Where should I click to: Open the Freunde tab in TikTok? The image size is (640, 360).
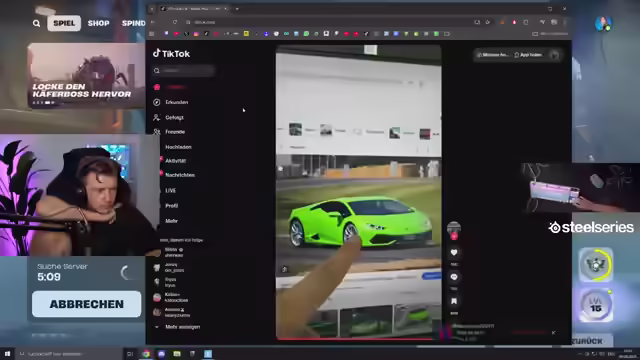coord(175,132)
